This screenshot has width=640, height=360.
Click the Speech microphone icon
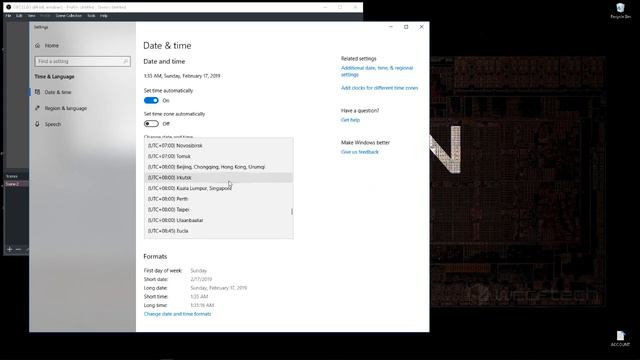click(x=38, y=124)
